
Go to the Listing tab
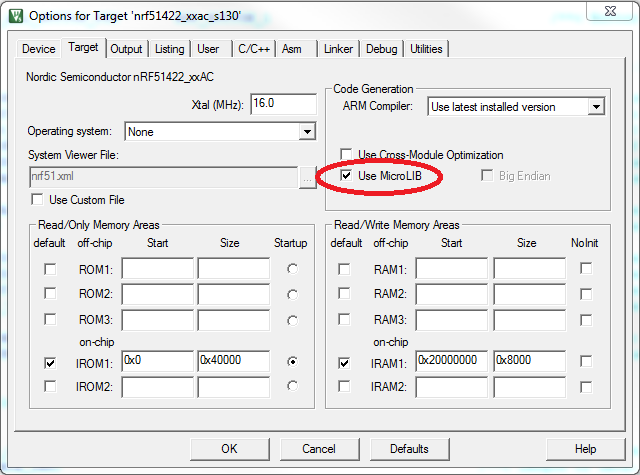[x=169, y=49]
